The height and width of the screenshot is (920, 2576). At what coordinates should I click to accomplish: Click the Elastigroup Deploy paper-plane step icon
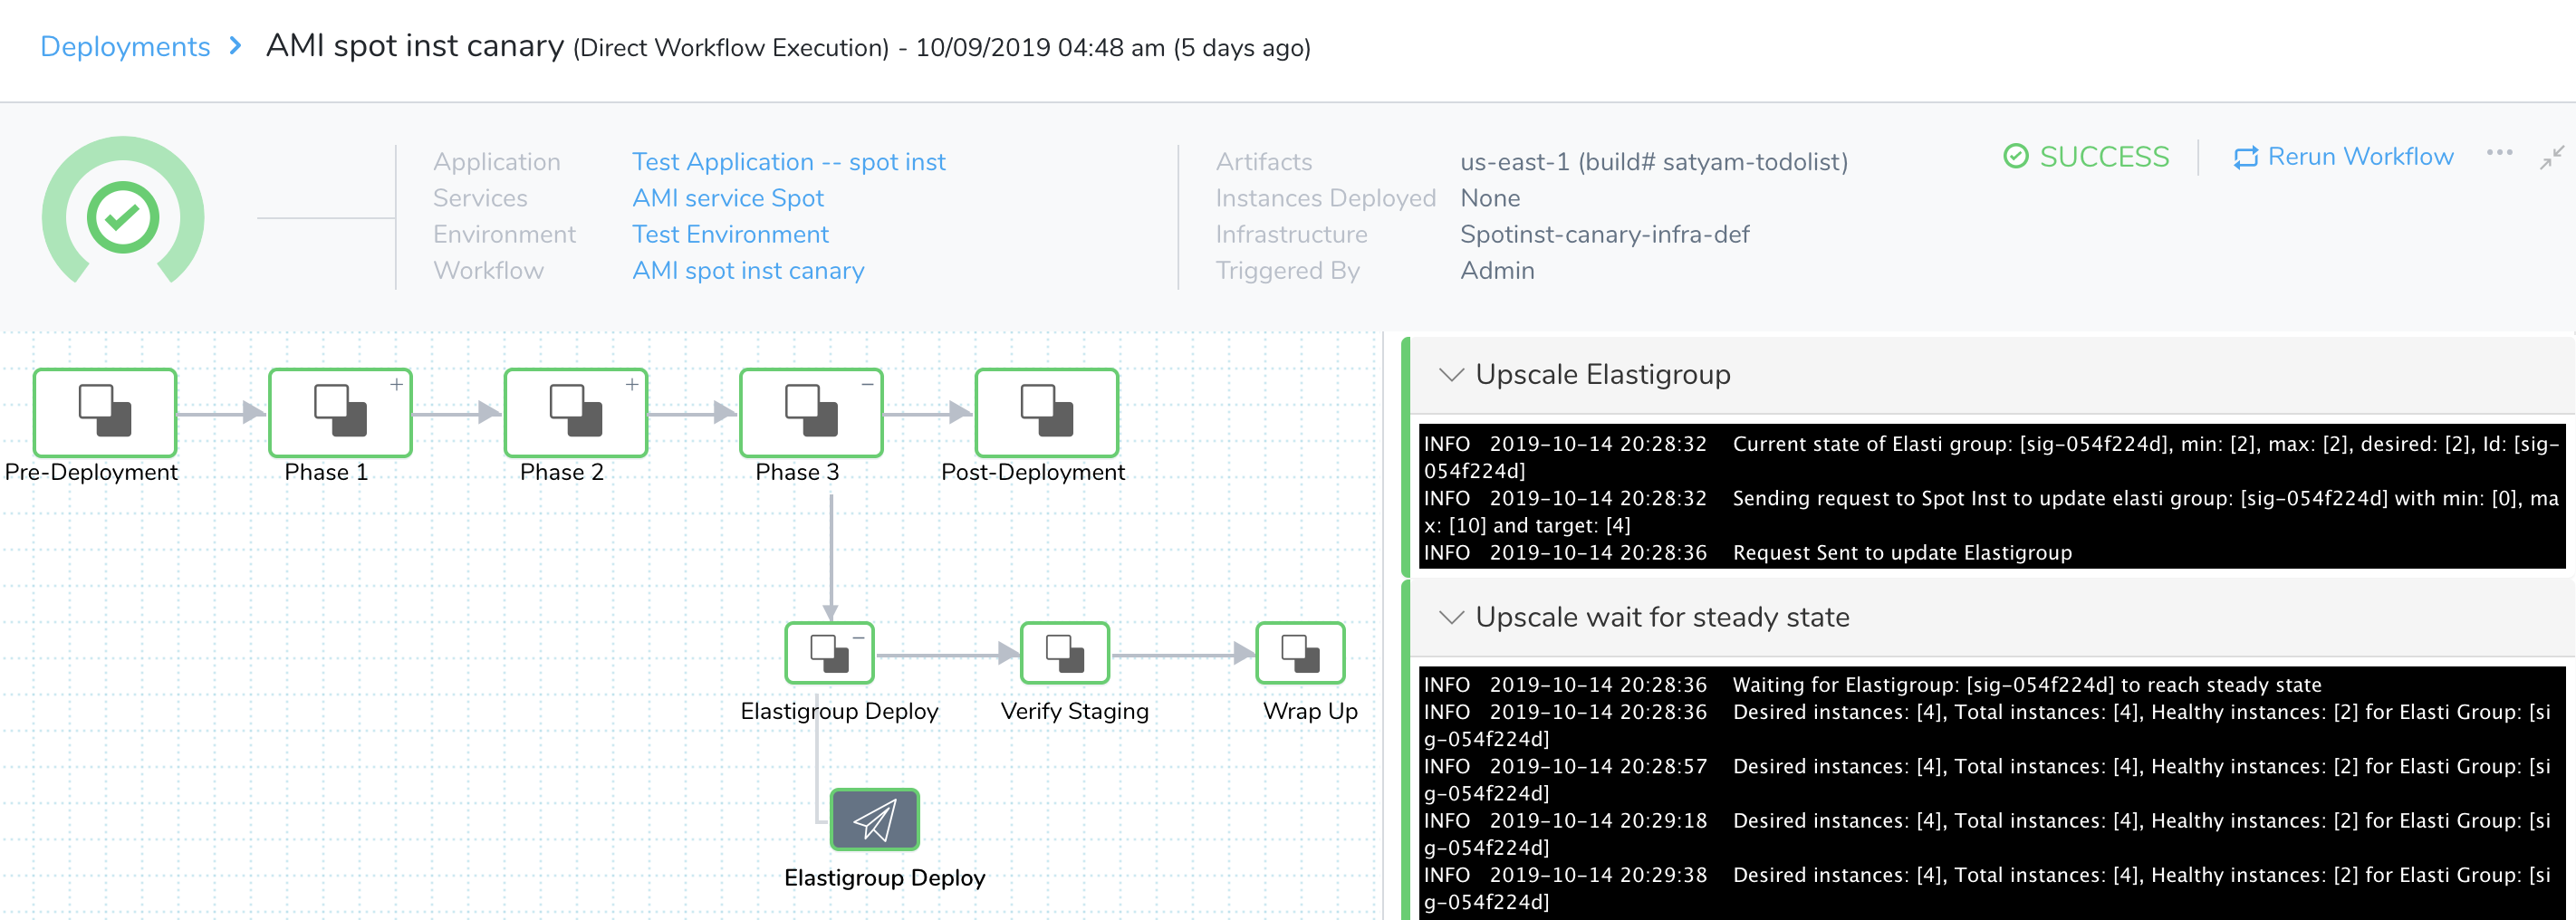pyautogui.click(x=875, y=820)
